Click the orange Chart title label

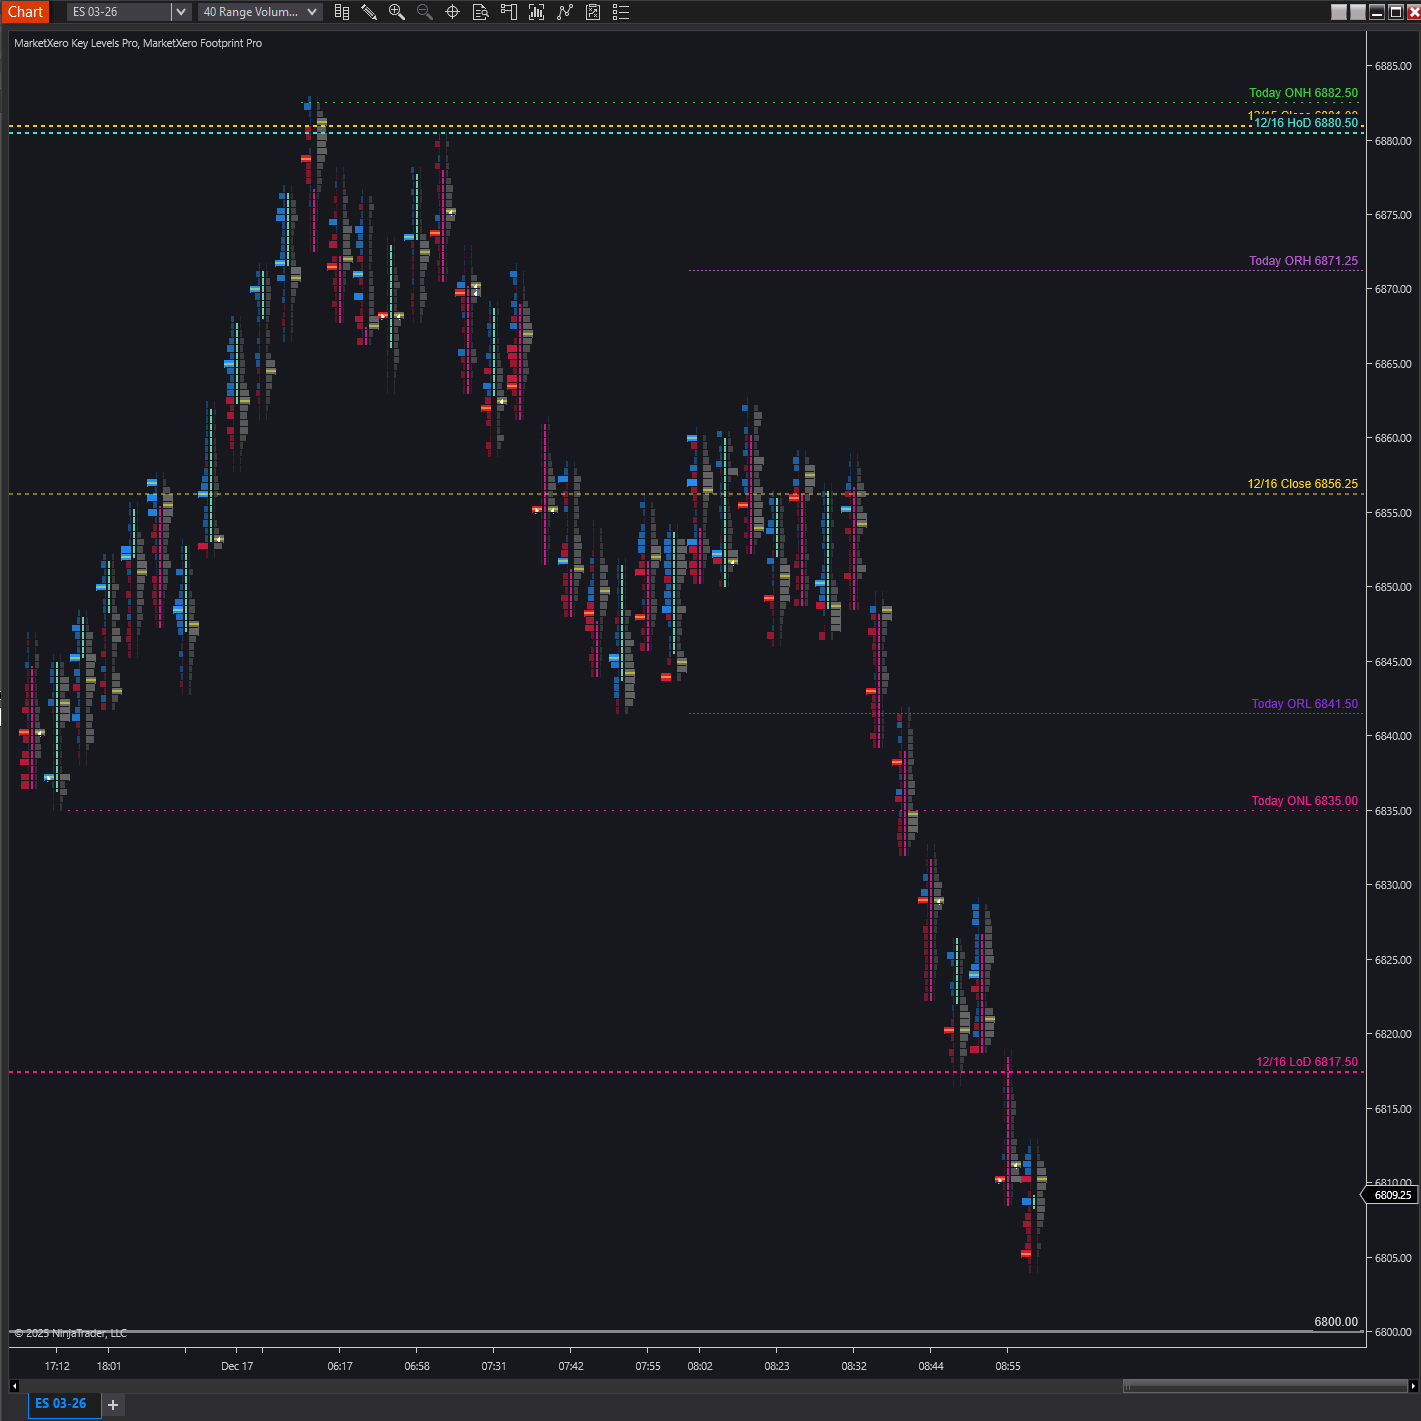[x=26, y=12]
